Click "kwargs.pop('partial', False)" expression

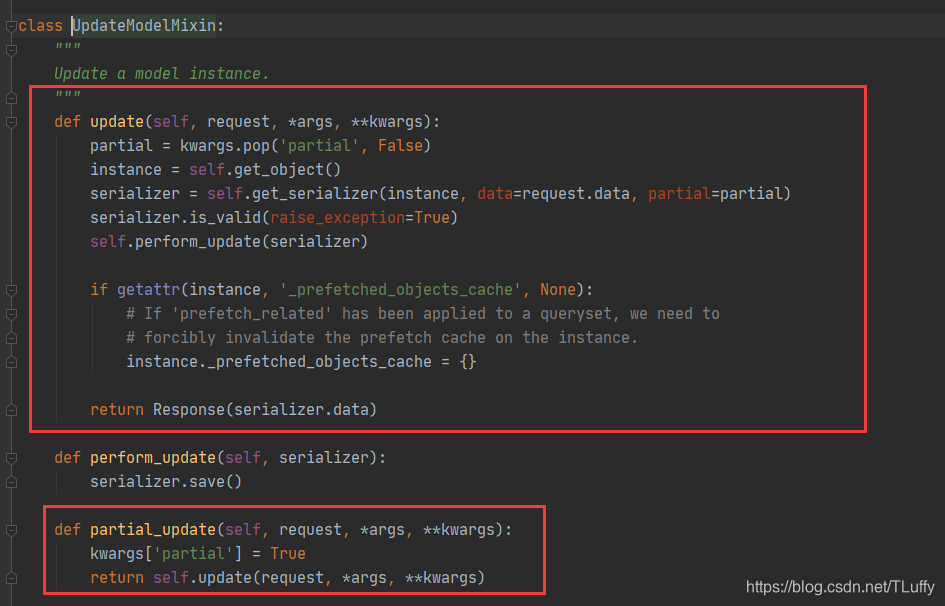point(305,146)
